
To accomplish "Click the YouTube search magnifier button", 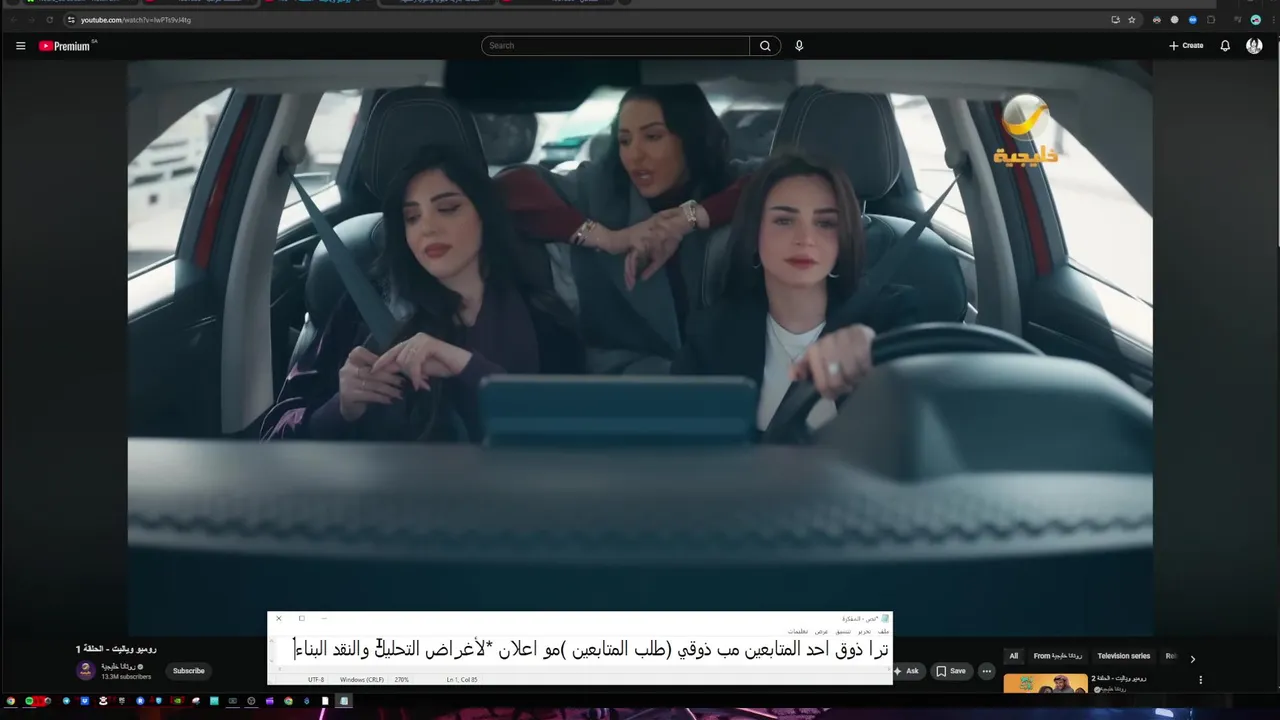I will (765, 46).
